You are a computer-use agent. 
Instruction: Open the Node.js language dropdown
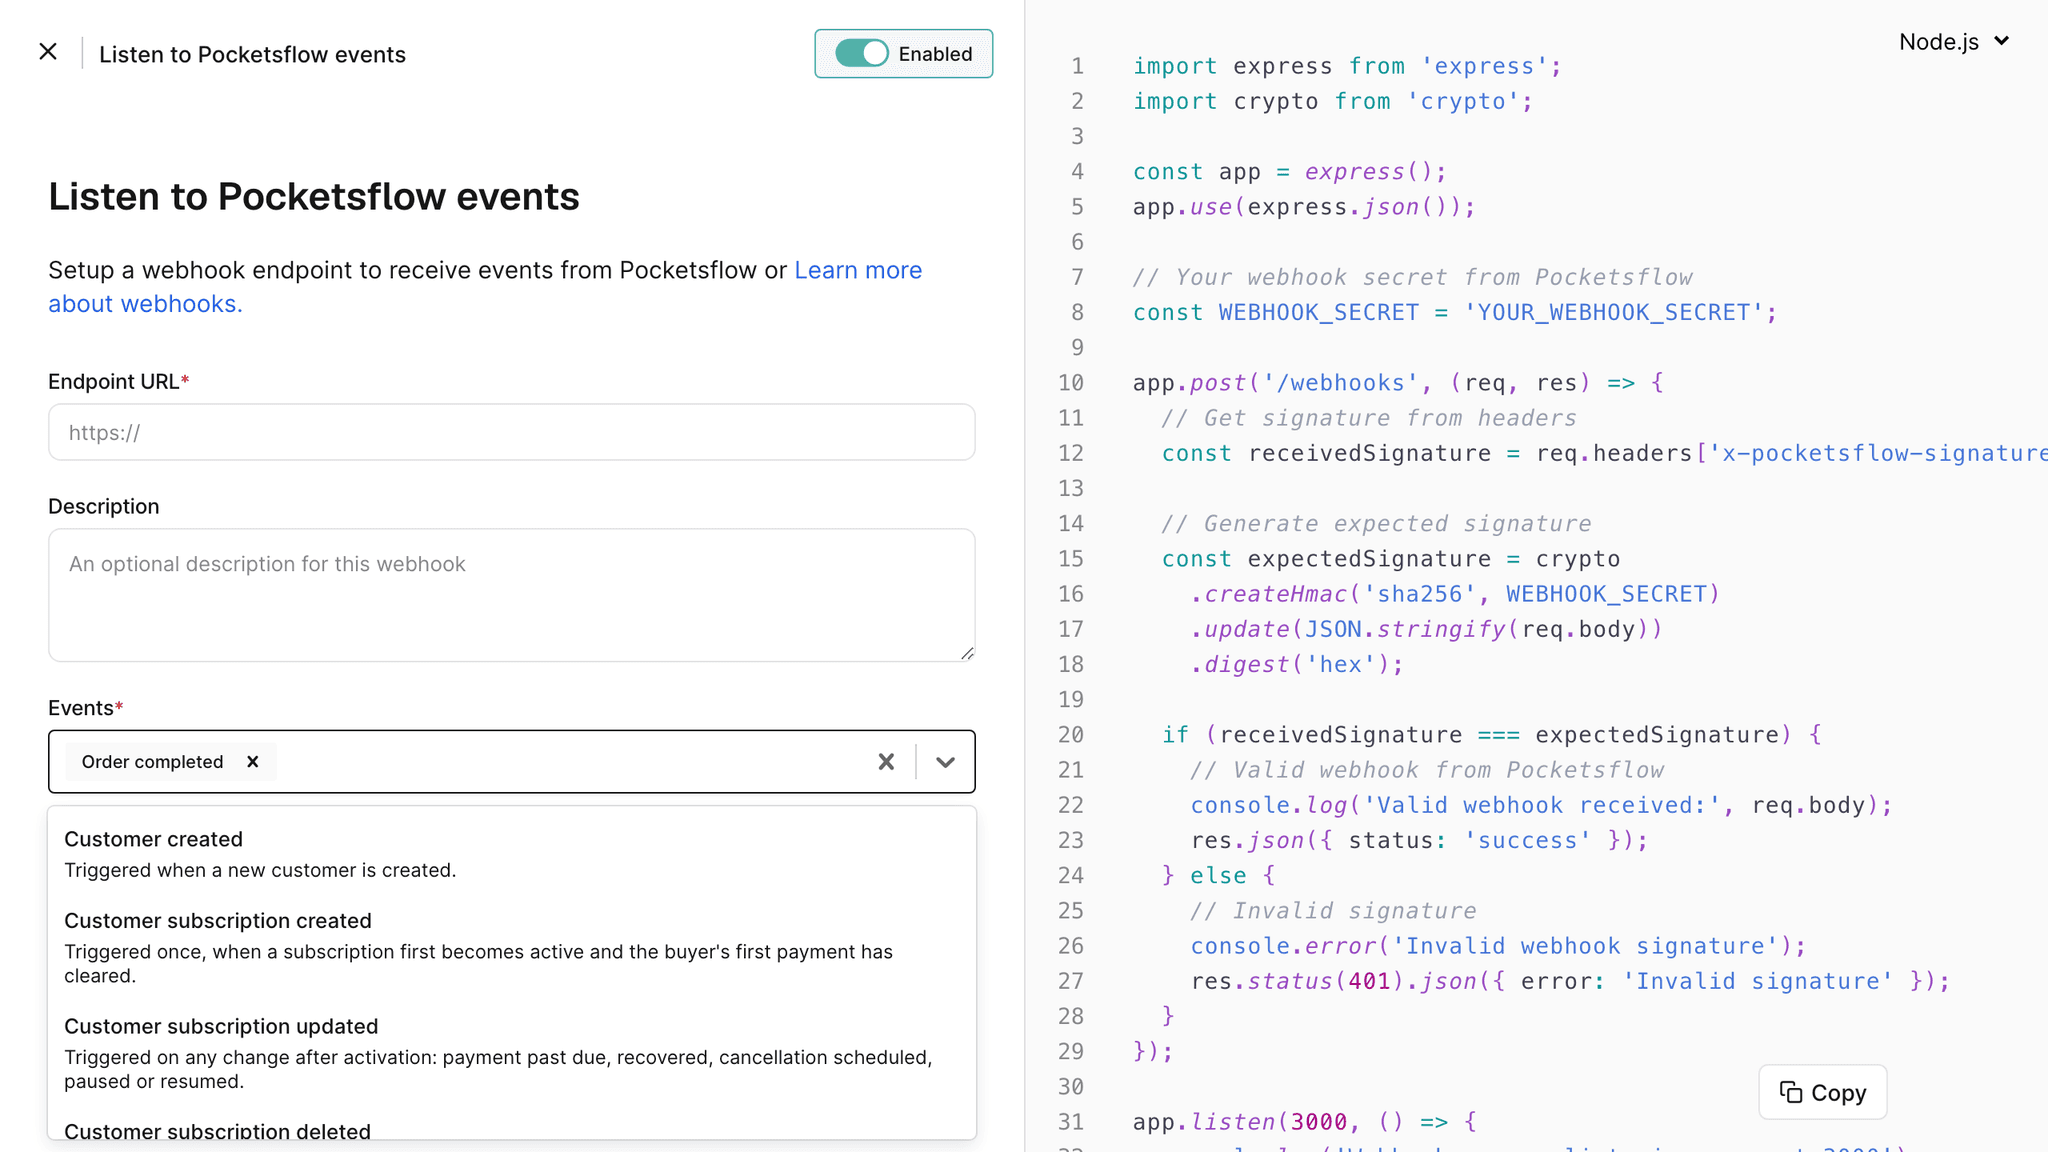pos(1954,42)
